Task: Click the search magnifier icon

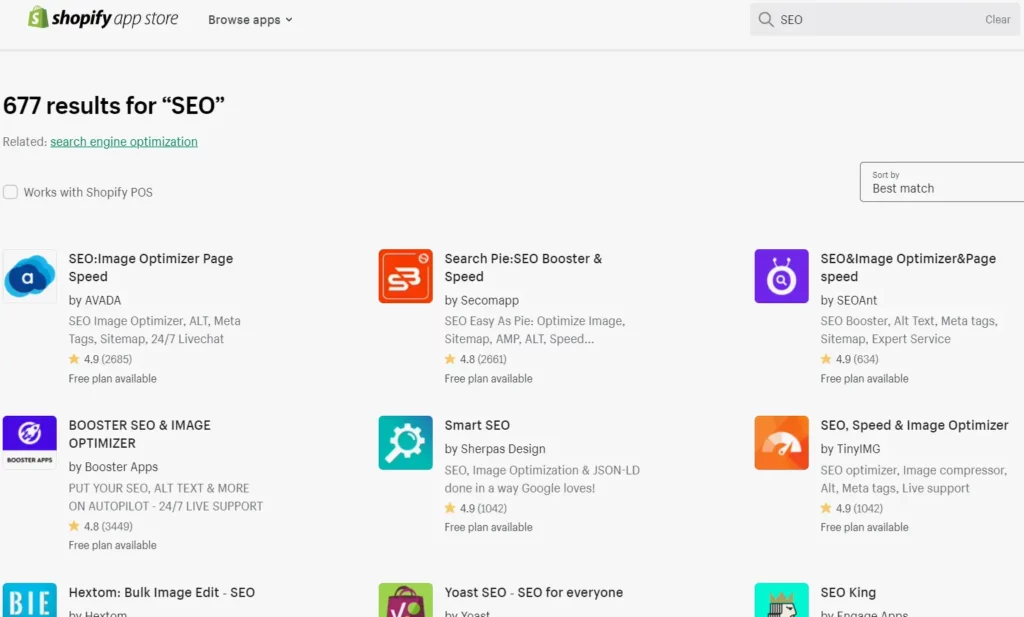Action: click(x=765, y=20)
